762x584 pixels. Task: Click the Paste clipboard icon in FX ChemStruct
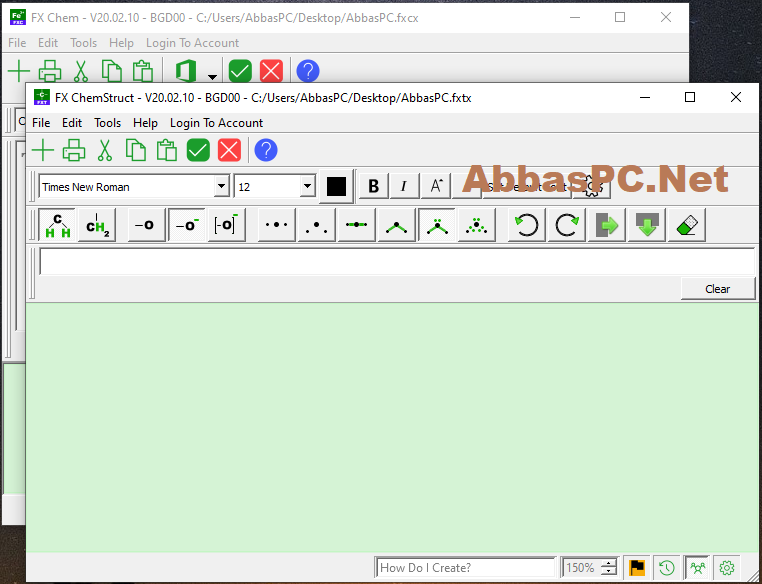click(167, 150)
